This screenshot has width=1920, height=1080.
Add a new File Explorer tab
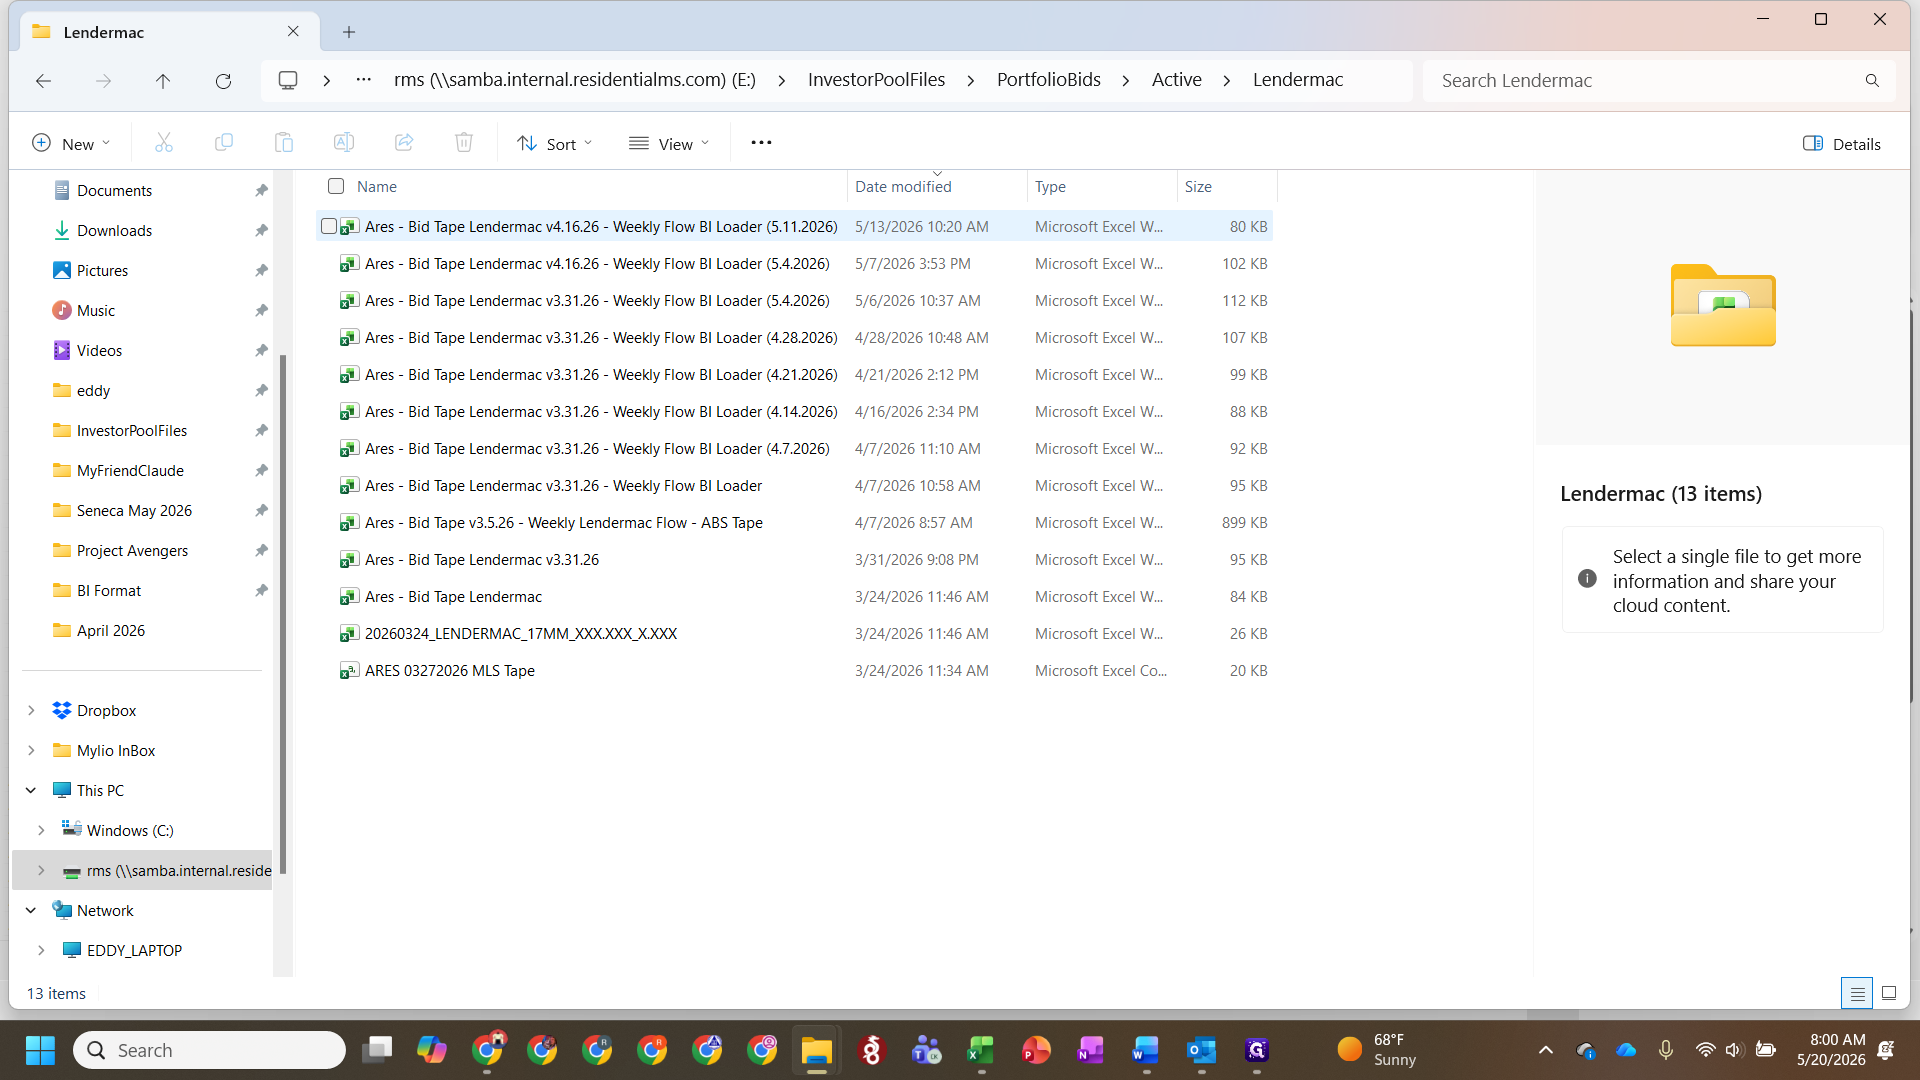pos(349,32)
